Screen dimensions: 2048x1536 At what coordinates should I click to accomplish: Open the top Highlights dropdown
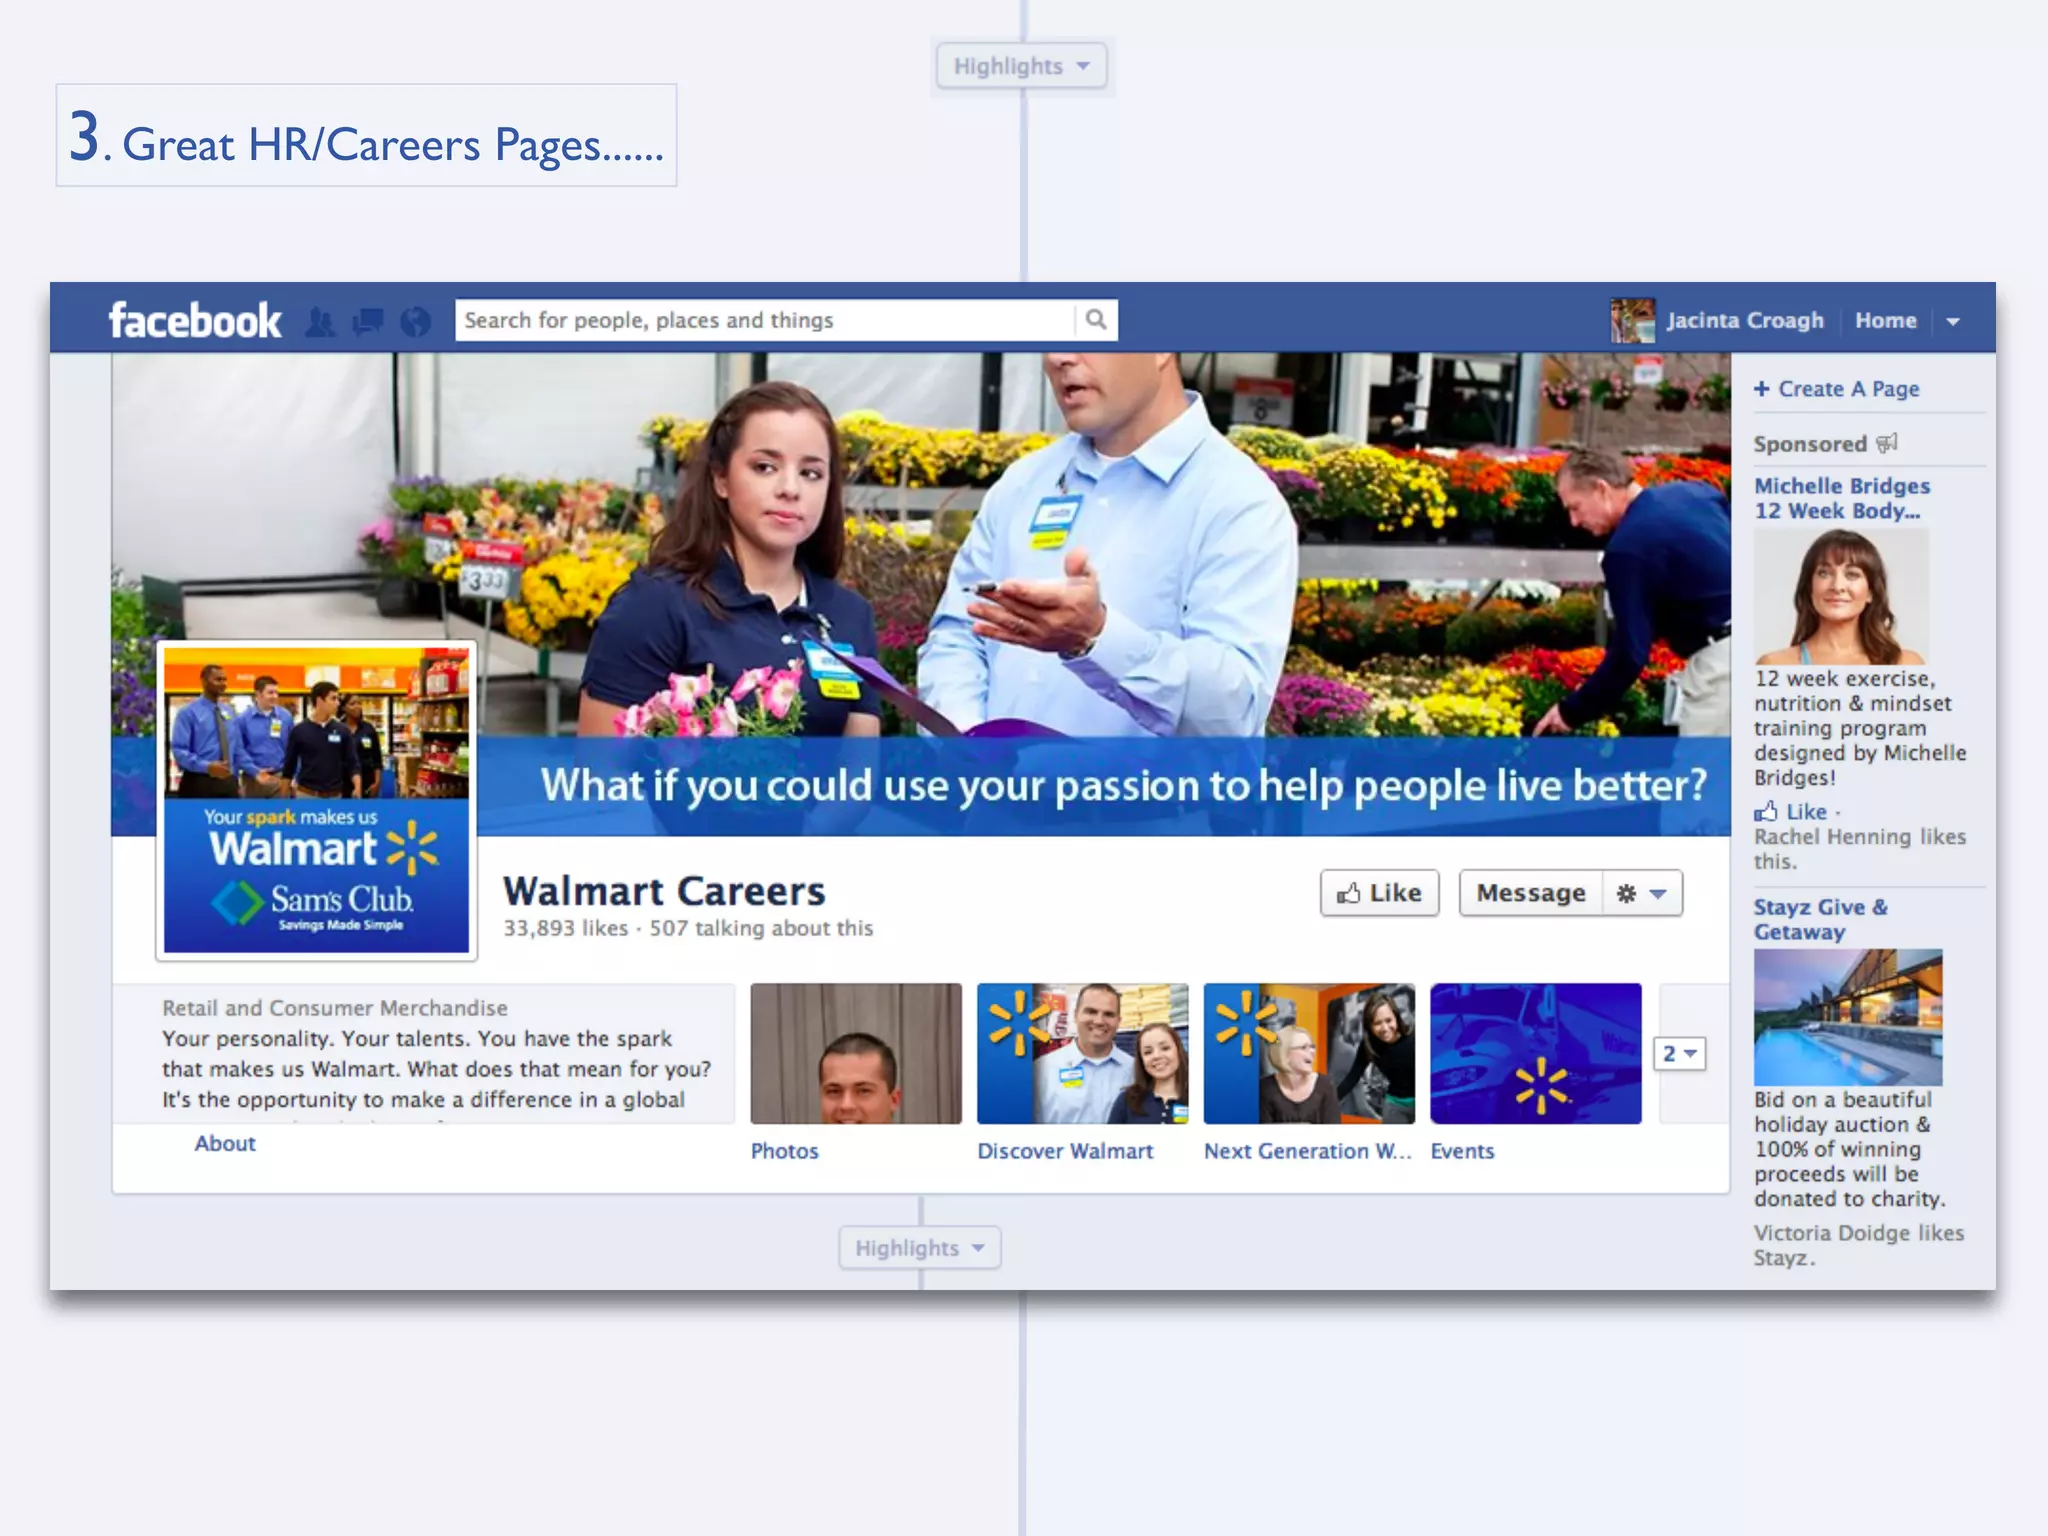(x=1021, y=66)
